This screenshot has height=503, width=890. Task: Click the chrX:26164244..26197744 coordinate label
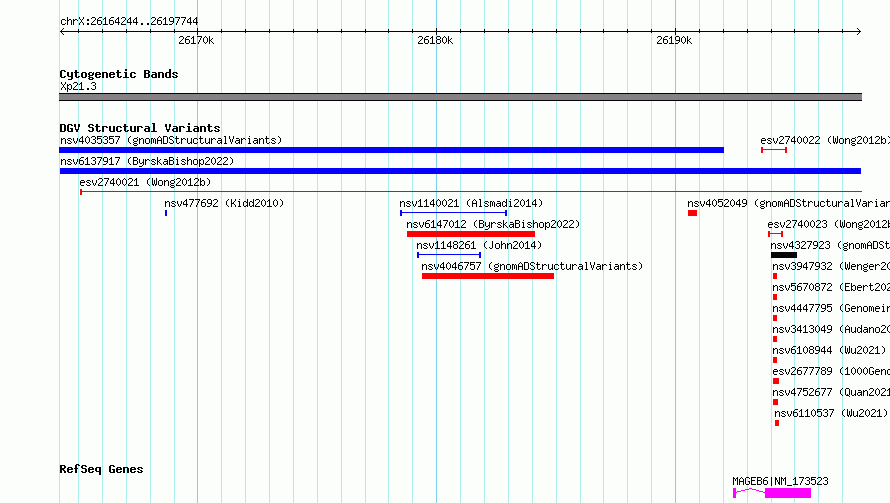(x=129, y=21)
